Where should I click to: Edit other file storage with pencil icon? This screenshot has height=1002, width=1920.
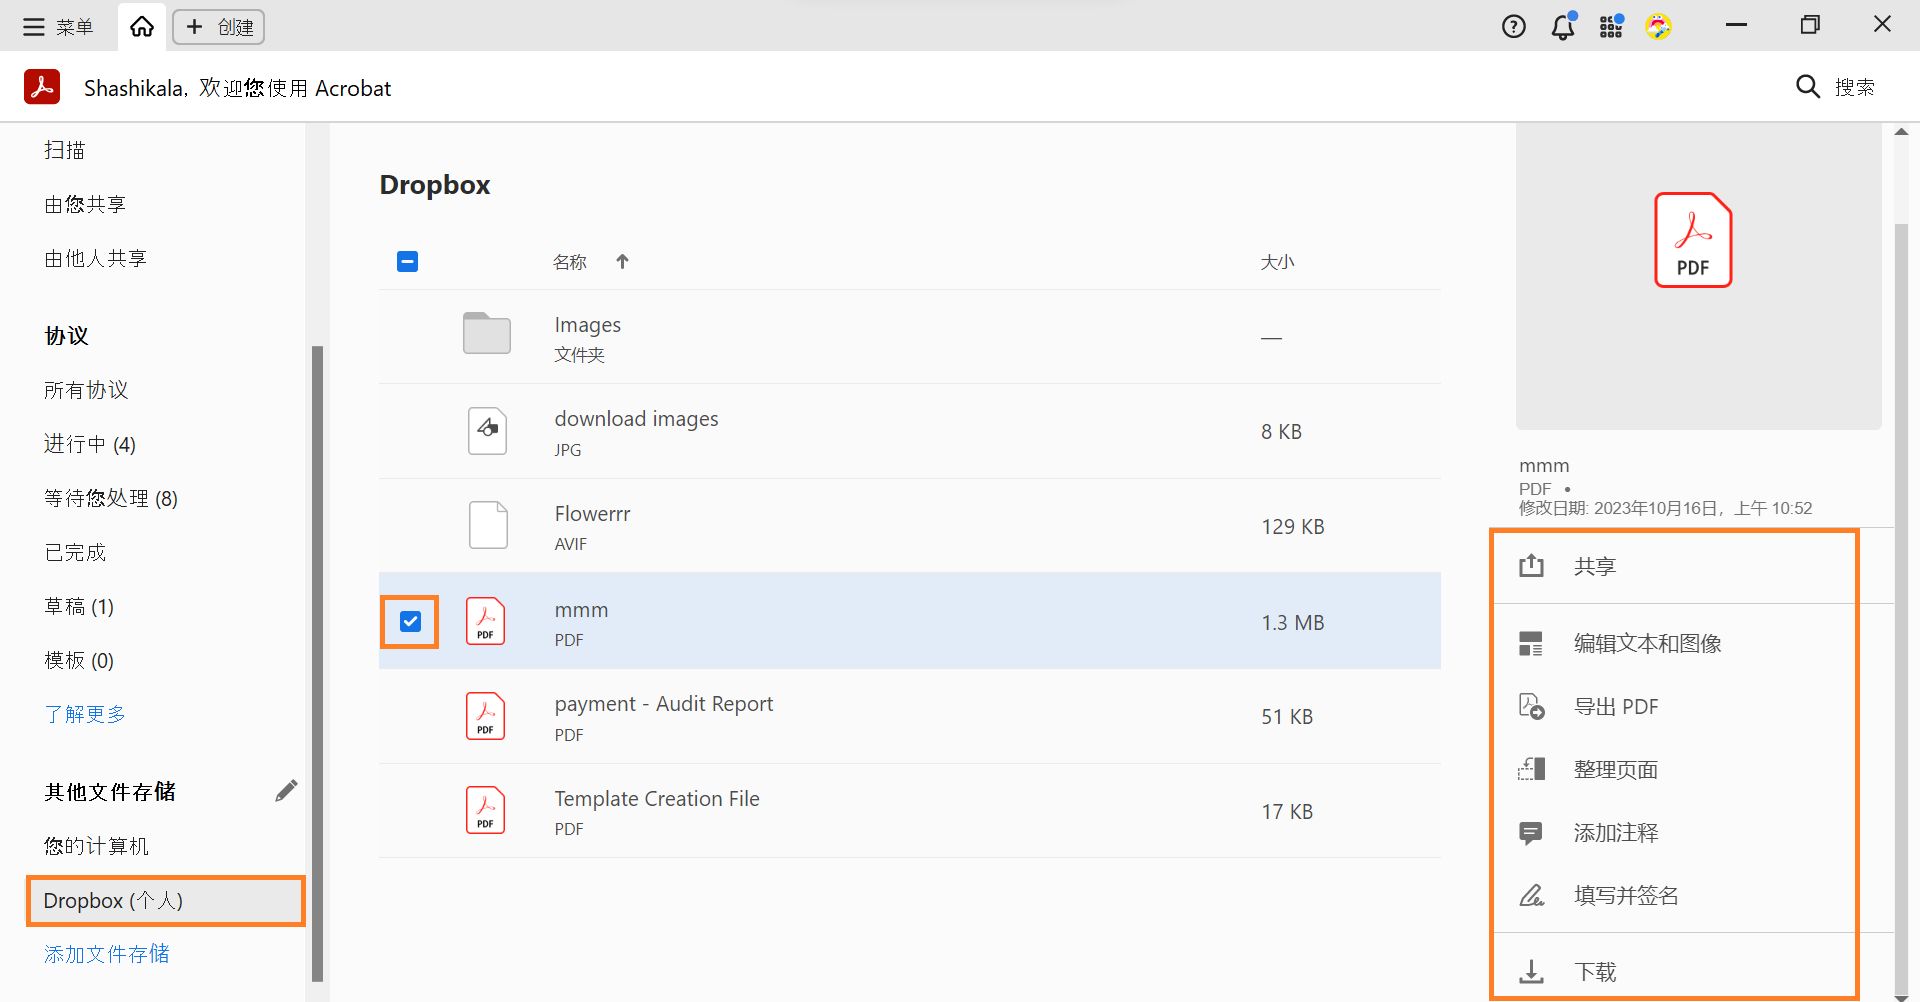click(286, 791)
